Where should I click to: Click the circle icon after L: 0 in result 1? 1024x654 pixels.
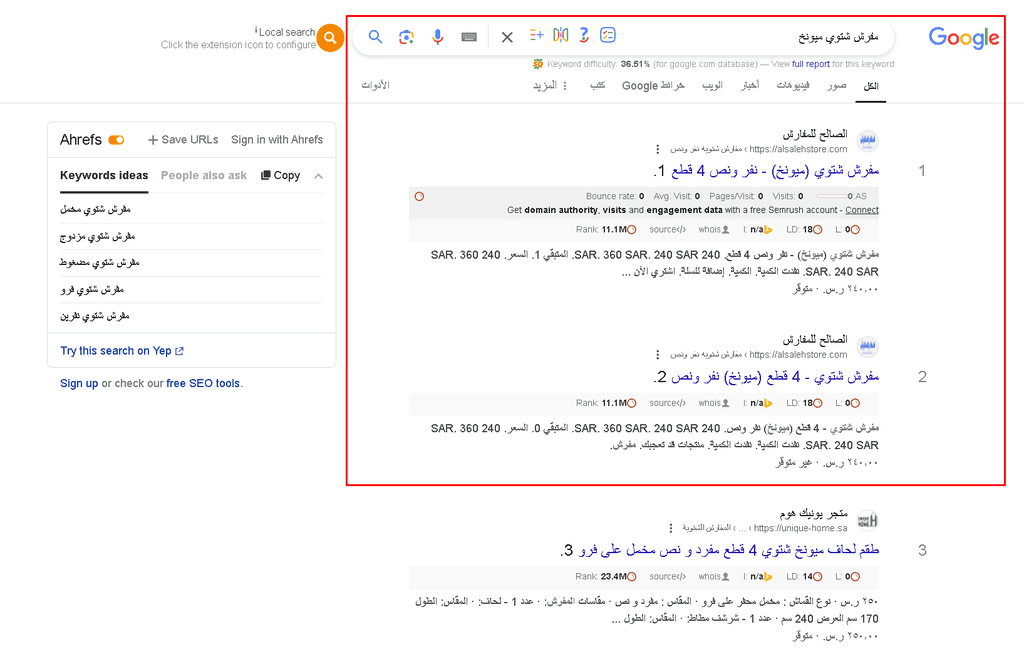[x=856, y=230]
